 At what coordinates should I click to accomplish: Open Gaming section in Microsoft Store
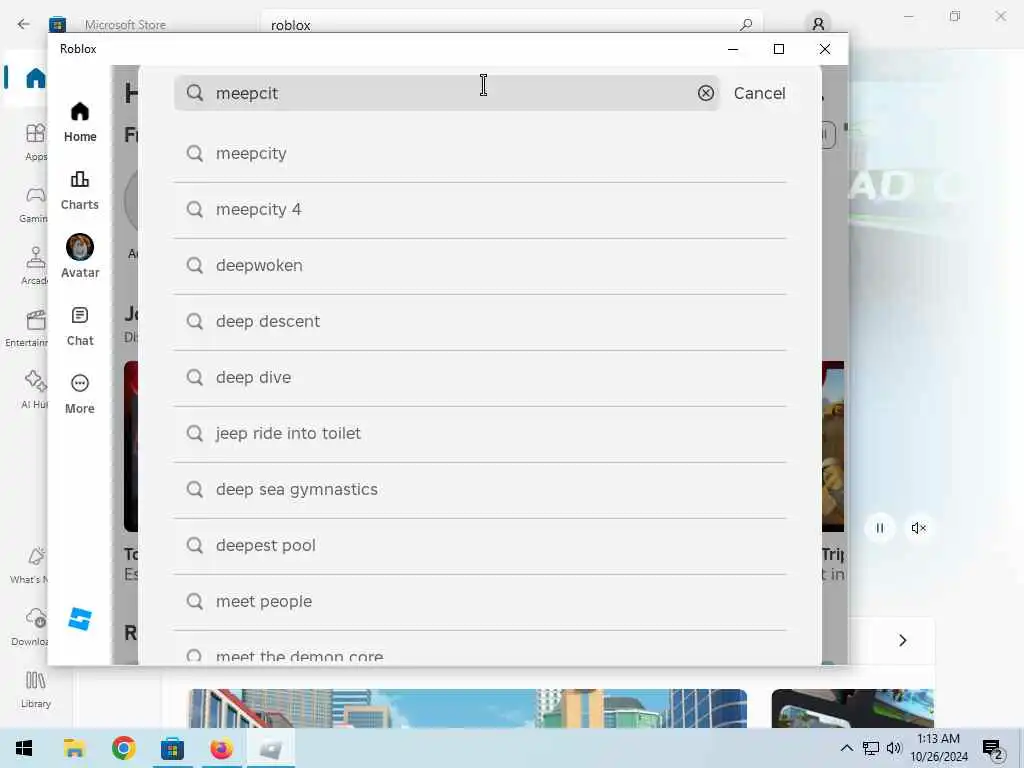tap(34, 204)
